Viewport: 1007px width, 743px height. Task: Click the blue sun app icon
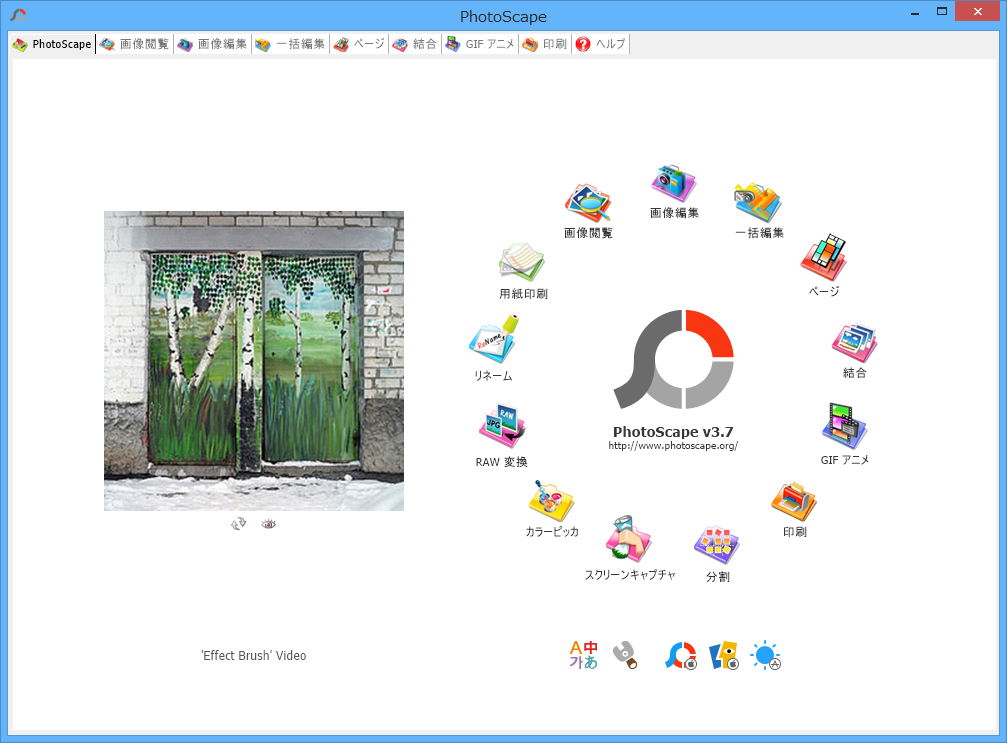766,656
